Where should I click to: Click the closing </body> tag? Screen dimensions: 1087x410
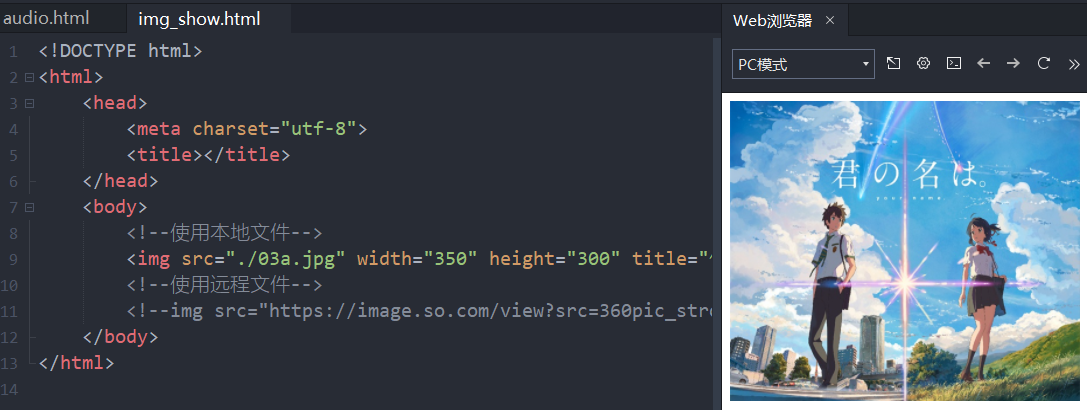click(x=121, y=336)
